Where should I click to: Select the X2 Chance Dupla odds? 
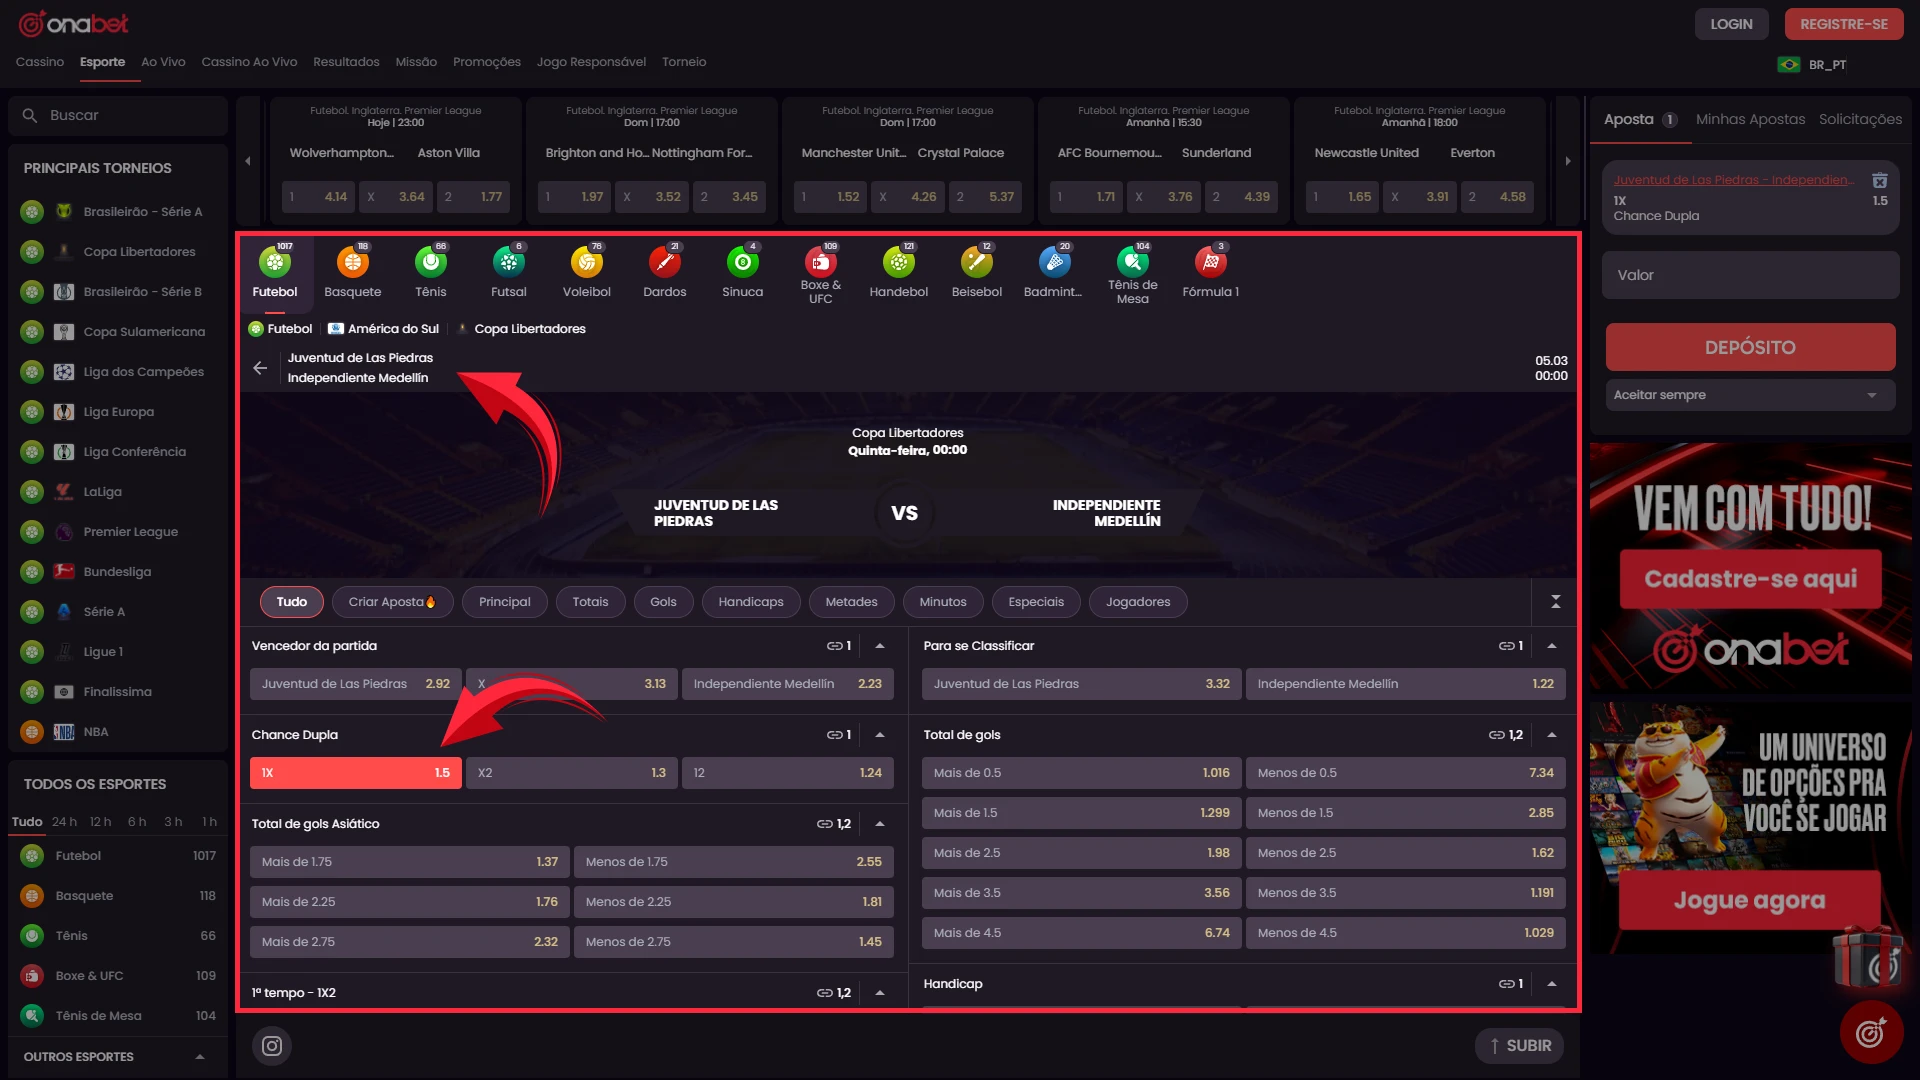click(571, 773)
